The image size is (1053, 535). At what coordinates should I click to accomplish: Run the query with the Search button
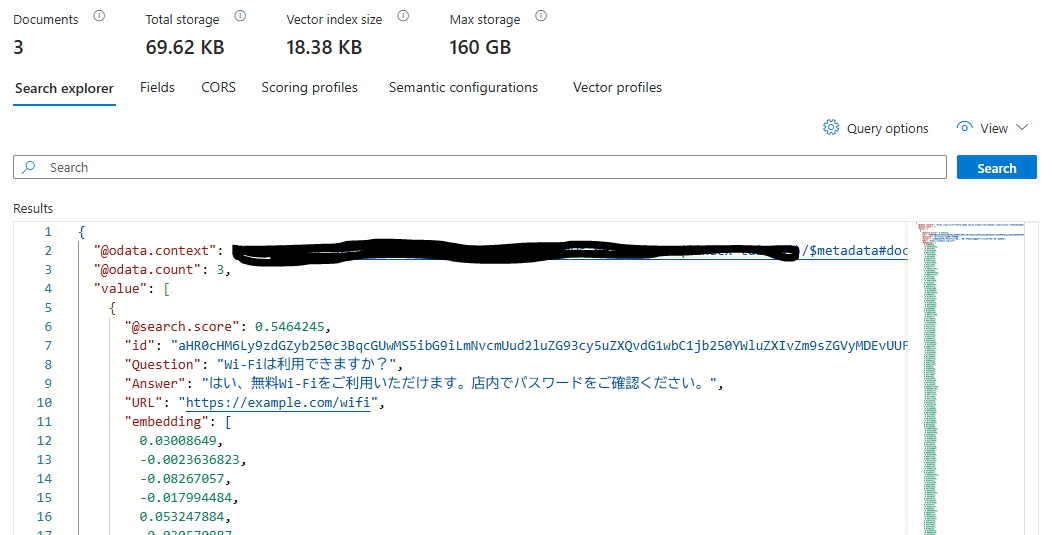(997, 168)
